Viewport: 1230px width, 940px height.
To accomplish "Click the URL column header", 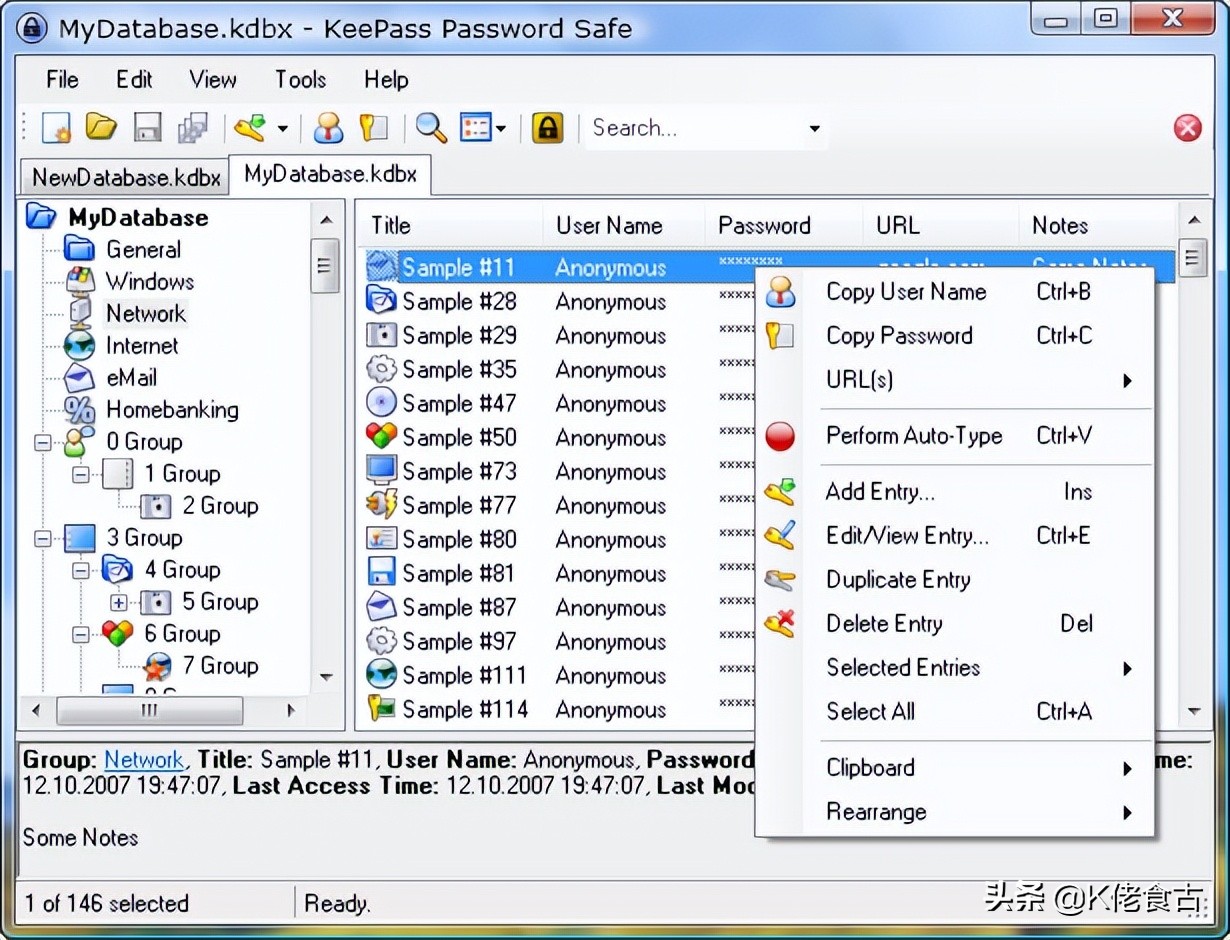I will tap(941, 226).
